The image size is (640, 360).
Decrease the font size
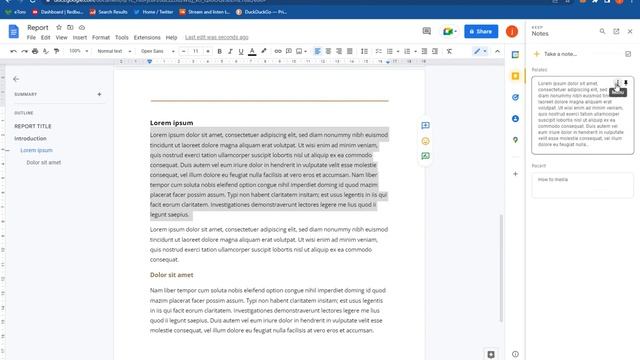tap(184, 51)
